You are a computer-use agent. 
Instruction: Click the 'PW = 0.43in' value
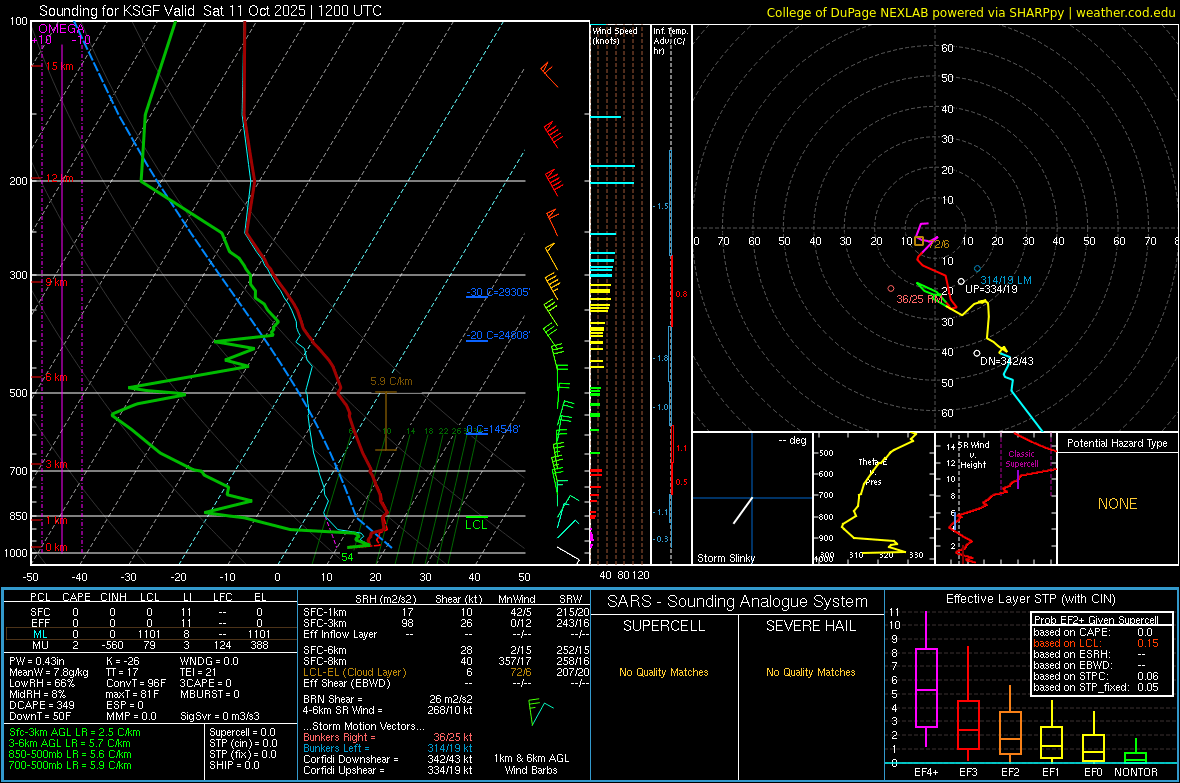click(x=37, y=661)
